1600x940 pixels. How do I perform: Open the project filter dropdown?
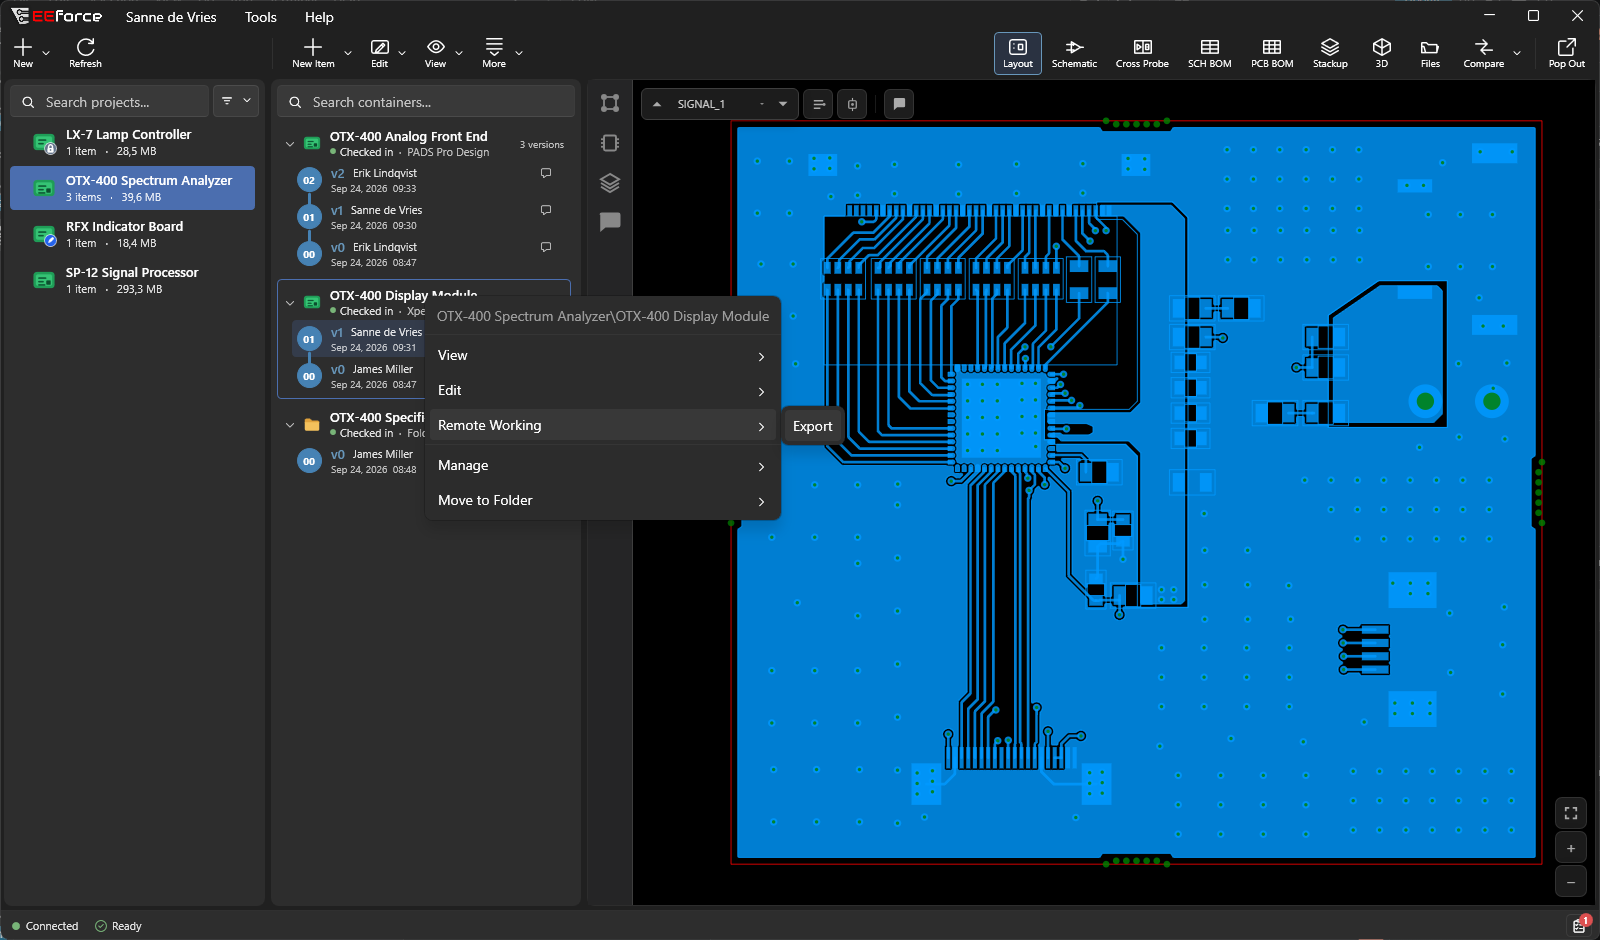[237, 101]
